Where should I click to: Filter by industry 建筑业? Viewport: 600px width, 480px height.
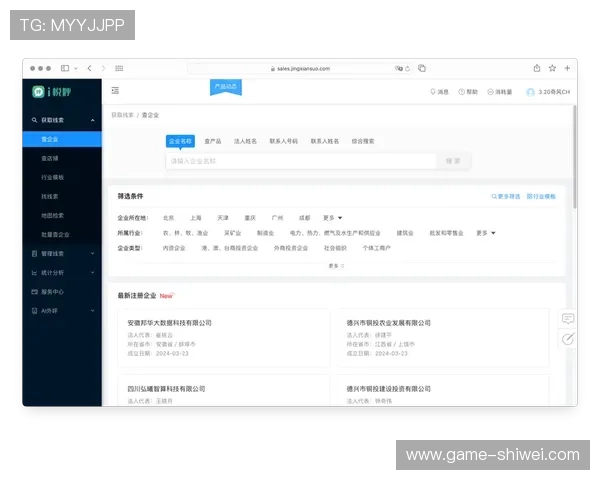(405, 233)
